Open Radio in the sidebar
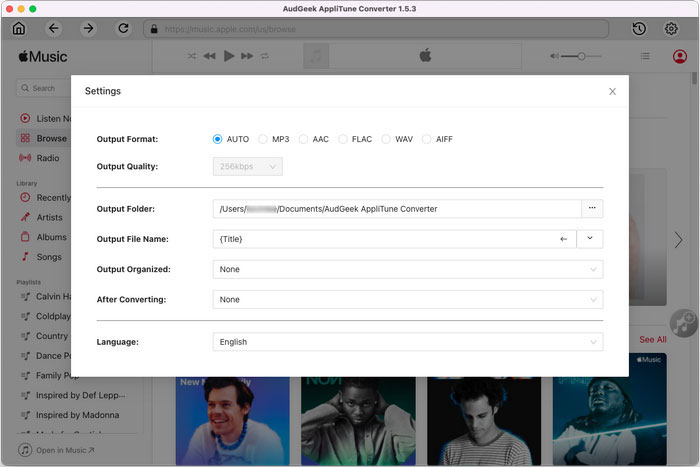Image resolution: width=700 pixels, height=467 pixels. 44,158
